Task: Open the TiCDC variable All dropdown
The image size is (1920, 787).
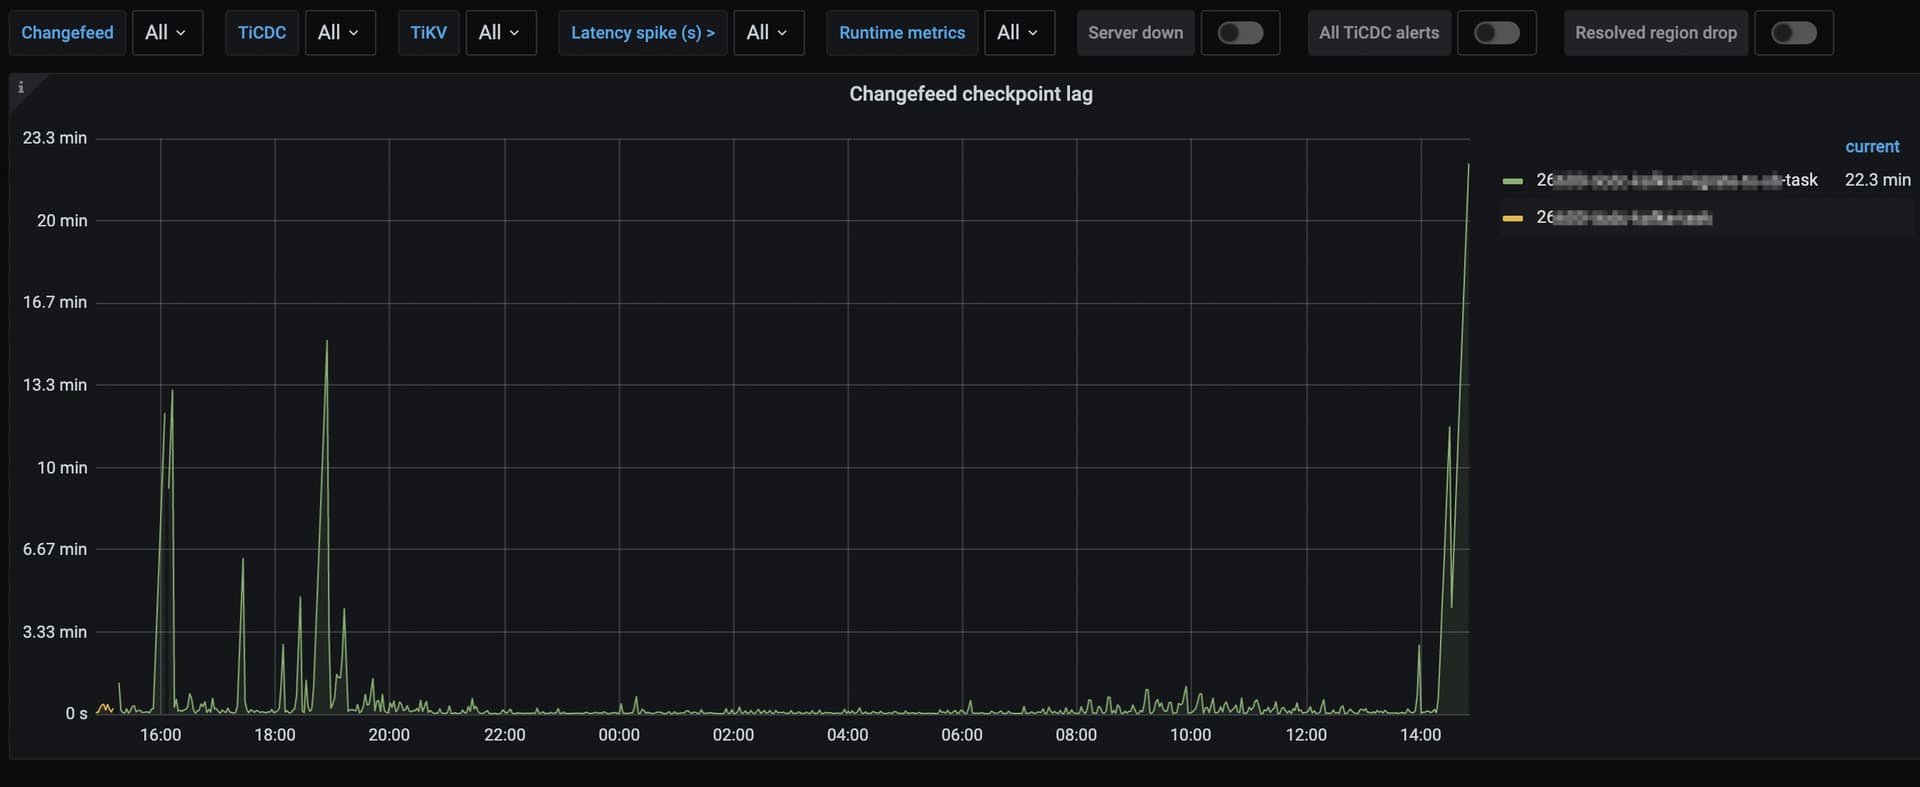Action: coord(340,33)
